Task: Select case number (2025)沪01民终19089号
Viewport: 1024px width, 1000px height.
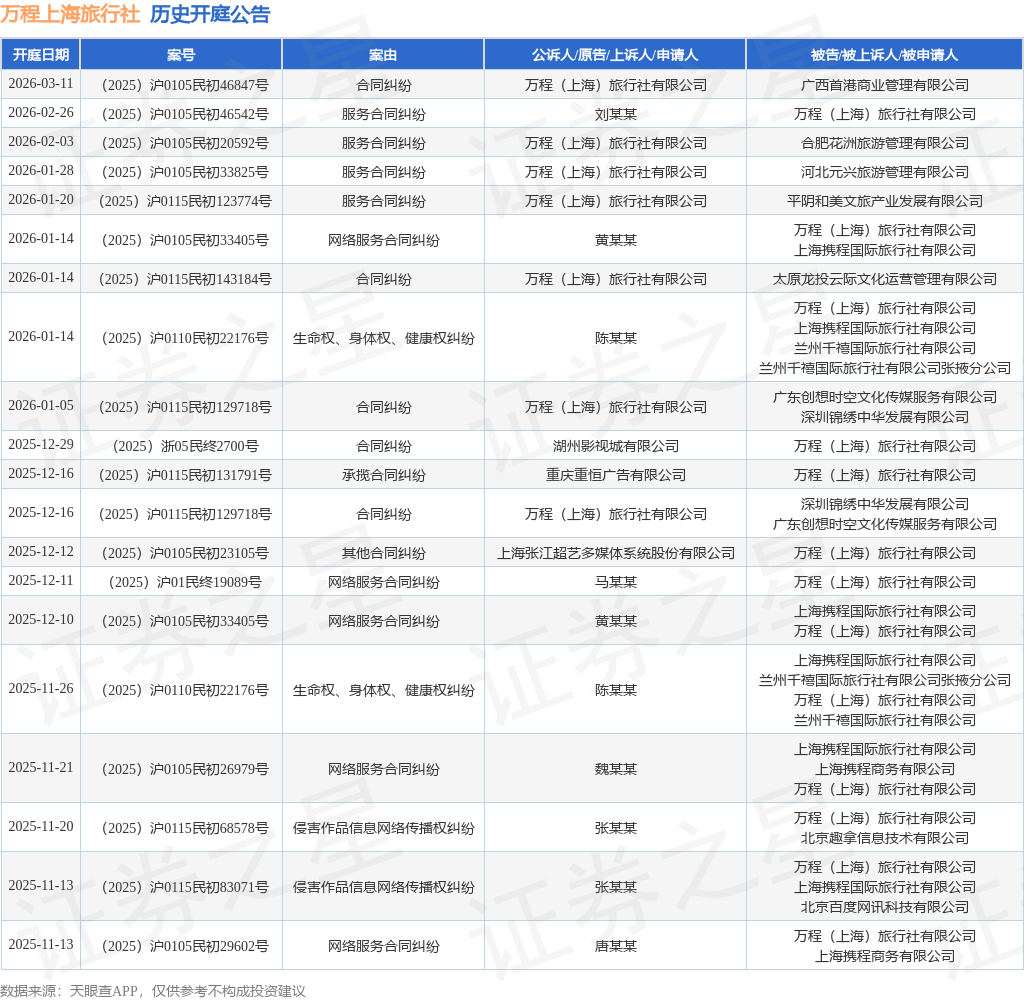Action: point(185,582)
